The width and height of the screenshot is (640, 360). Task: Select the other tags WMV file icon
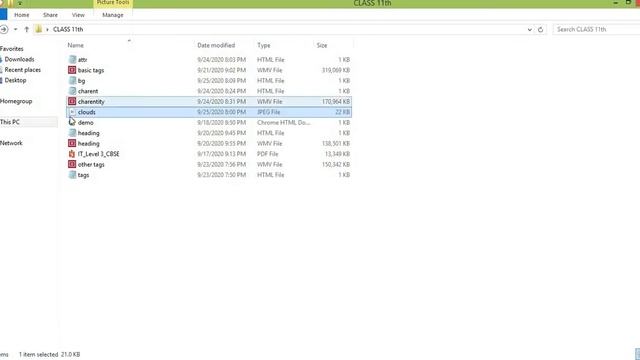point(72,164)
